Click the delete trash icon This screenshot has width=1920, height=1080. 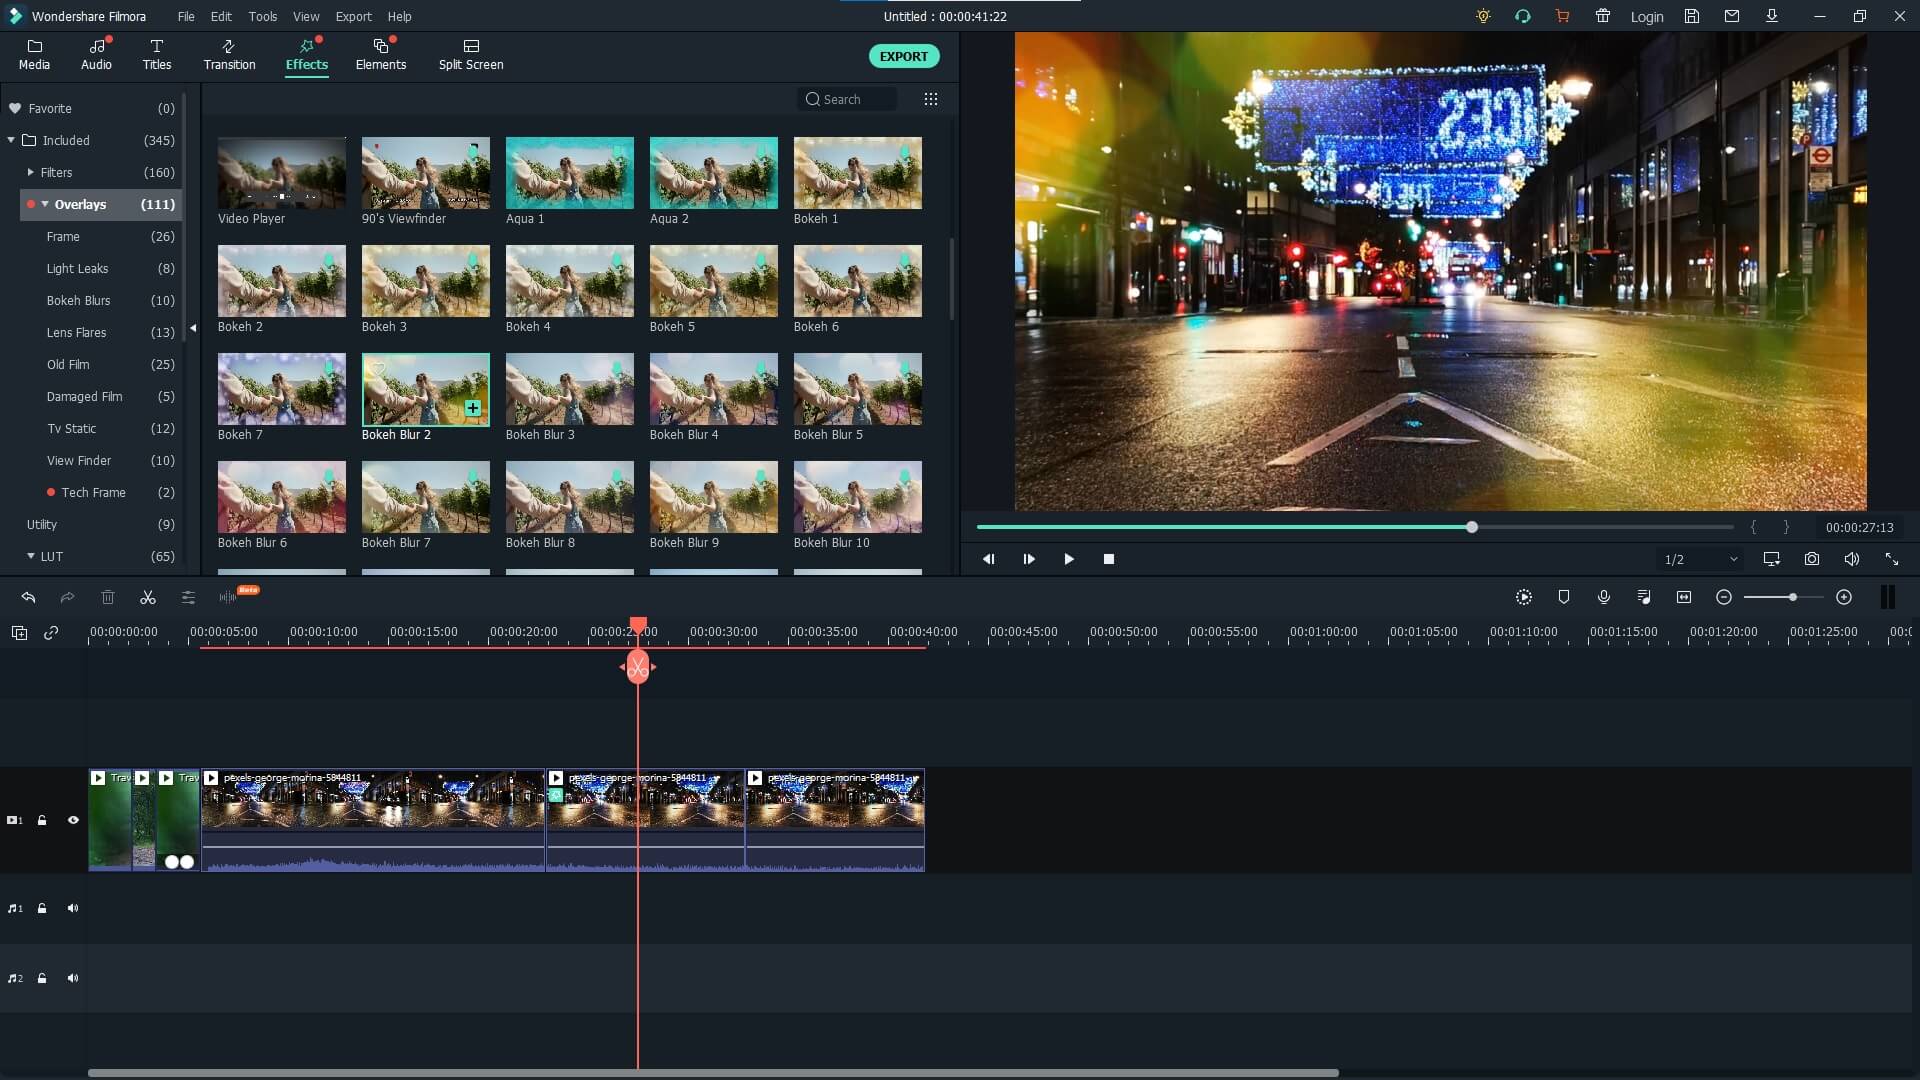click(108, 597)
